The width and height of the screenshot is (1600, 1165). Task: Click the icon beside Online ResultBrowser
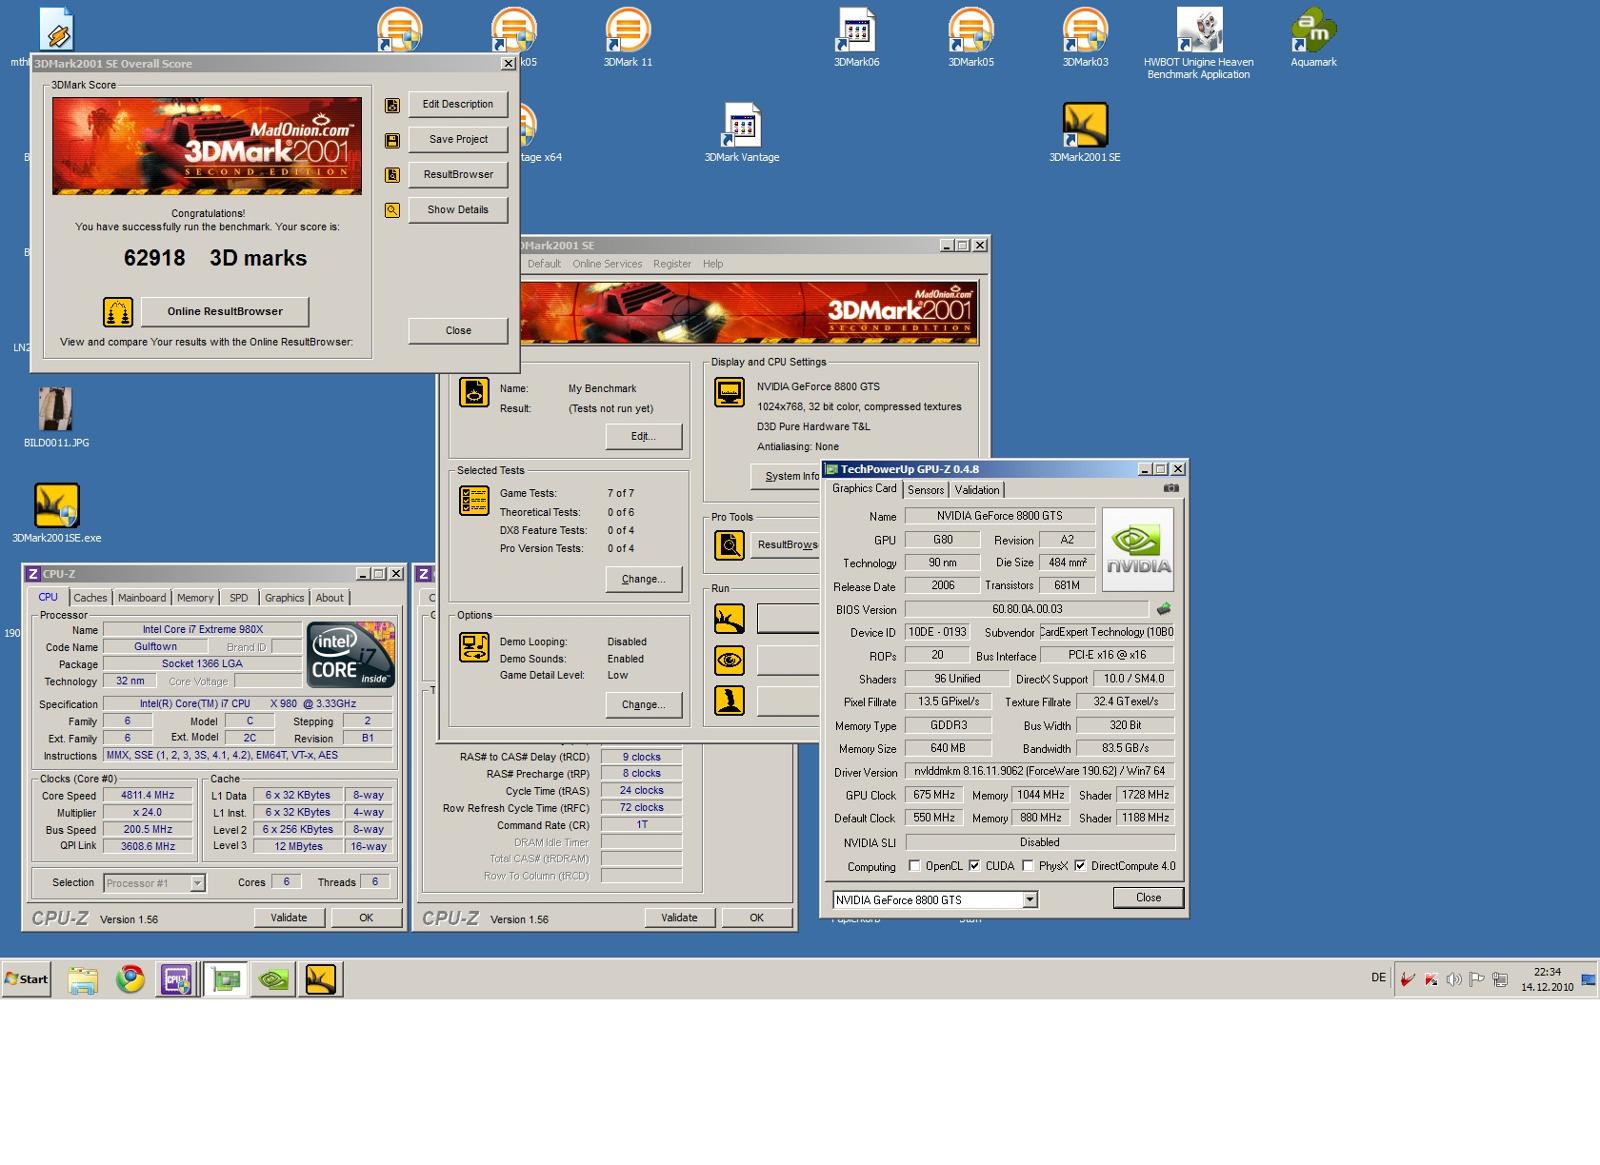[118, 312]
